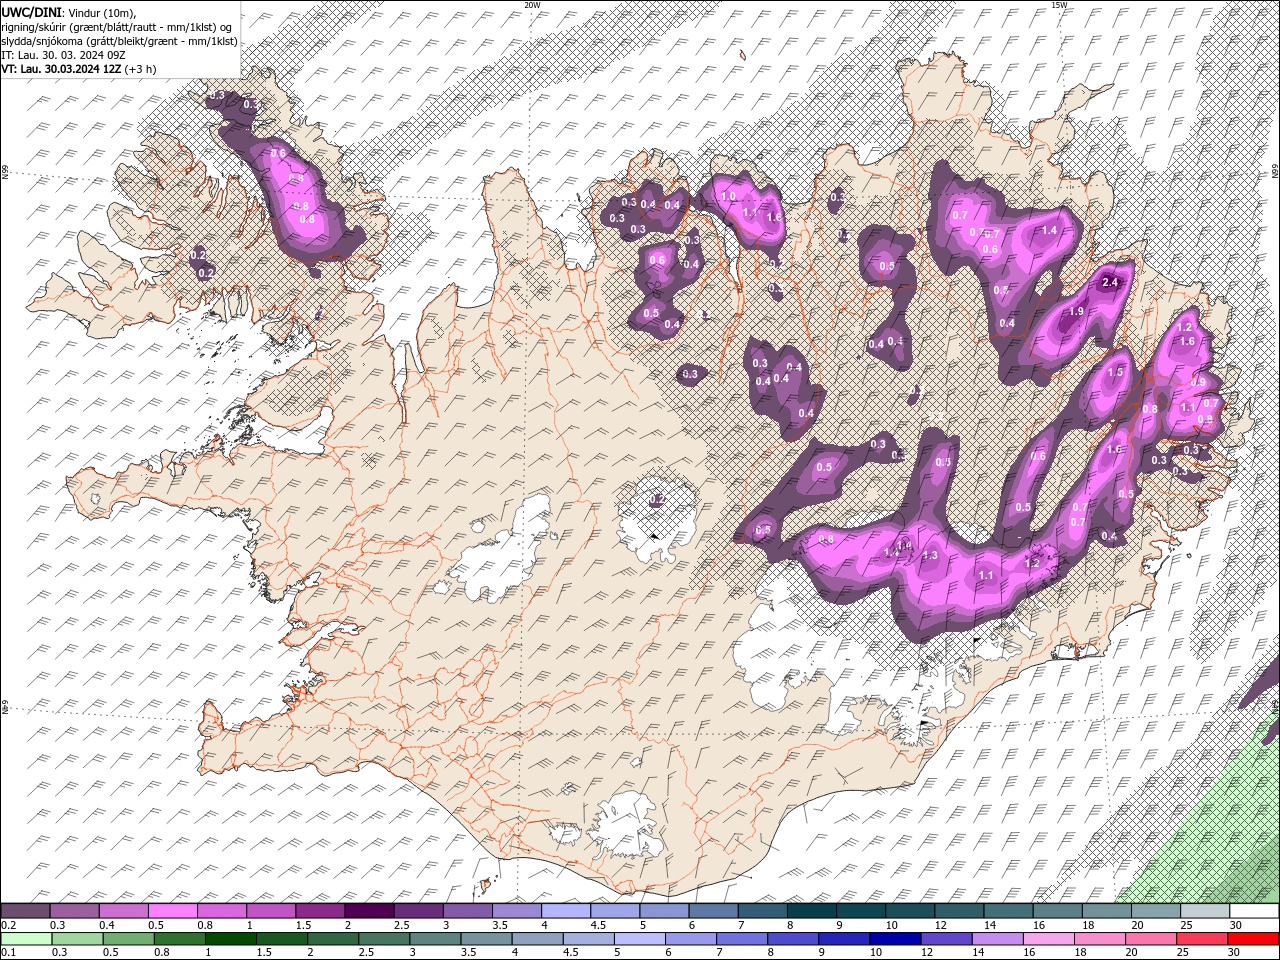Pick the upper legend swatch labeled 12
This screenshot has width=1280, height=960.
pos(959,911)
